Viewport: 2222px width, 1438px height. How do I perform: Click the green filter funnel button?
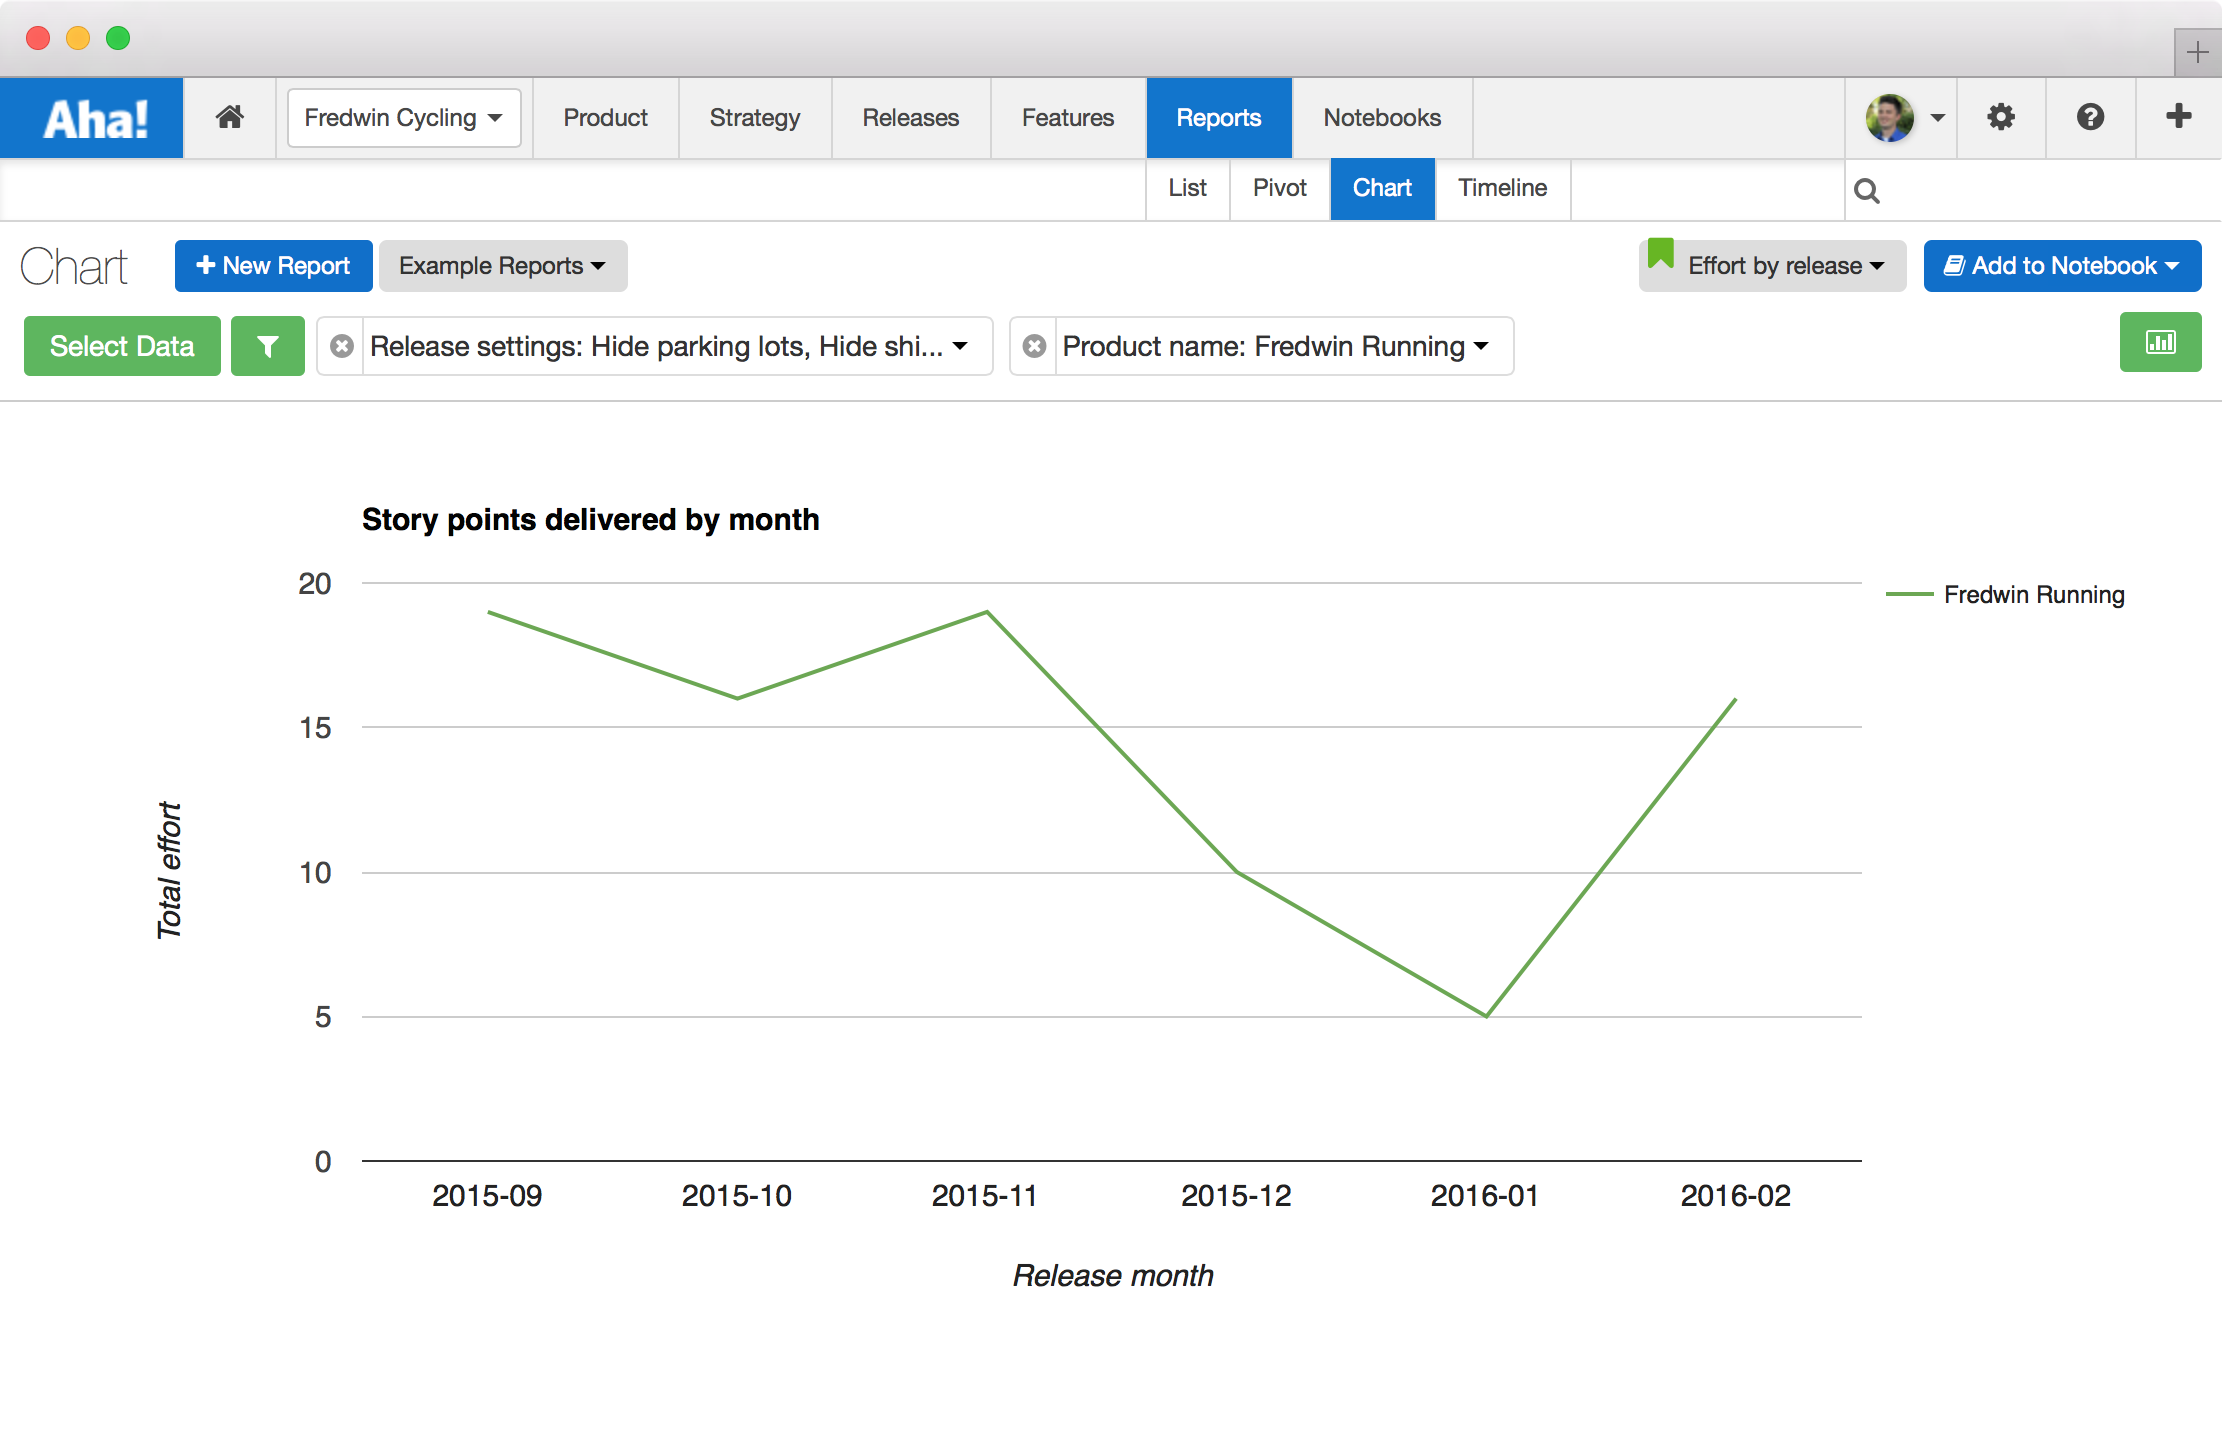(267, 346)
